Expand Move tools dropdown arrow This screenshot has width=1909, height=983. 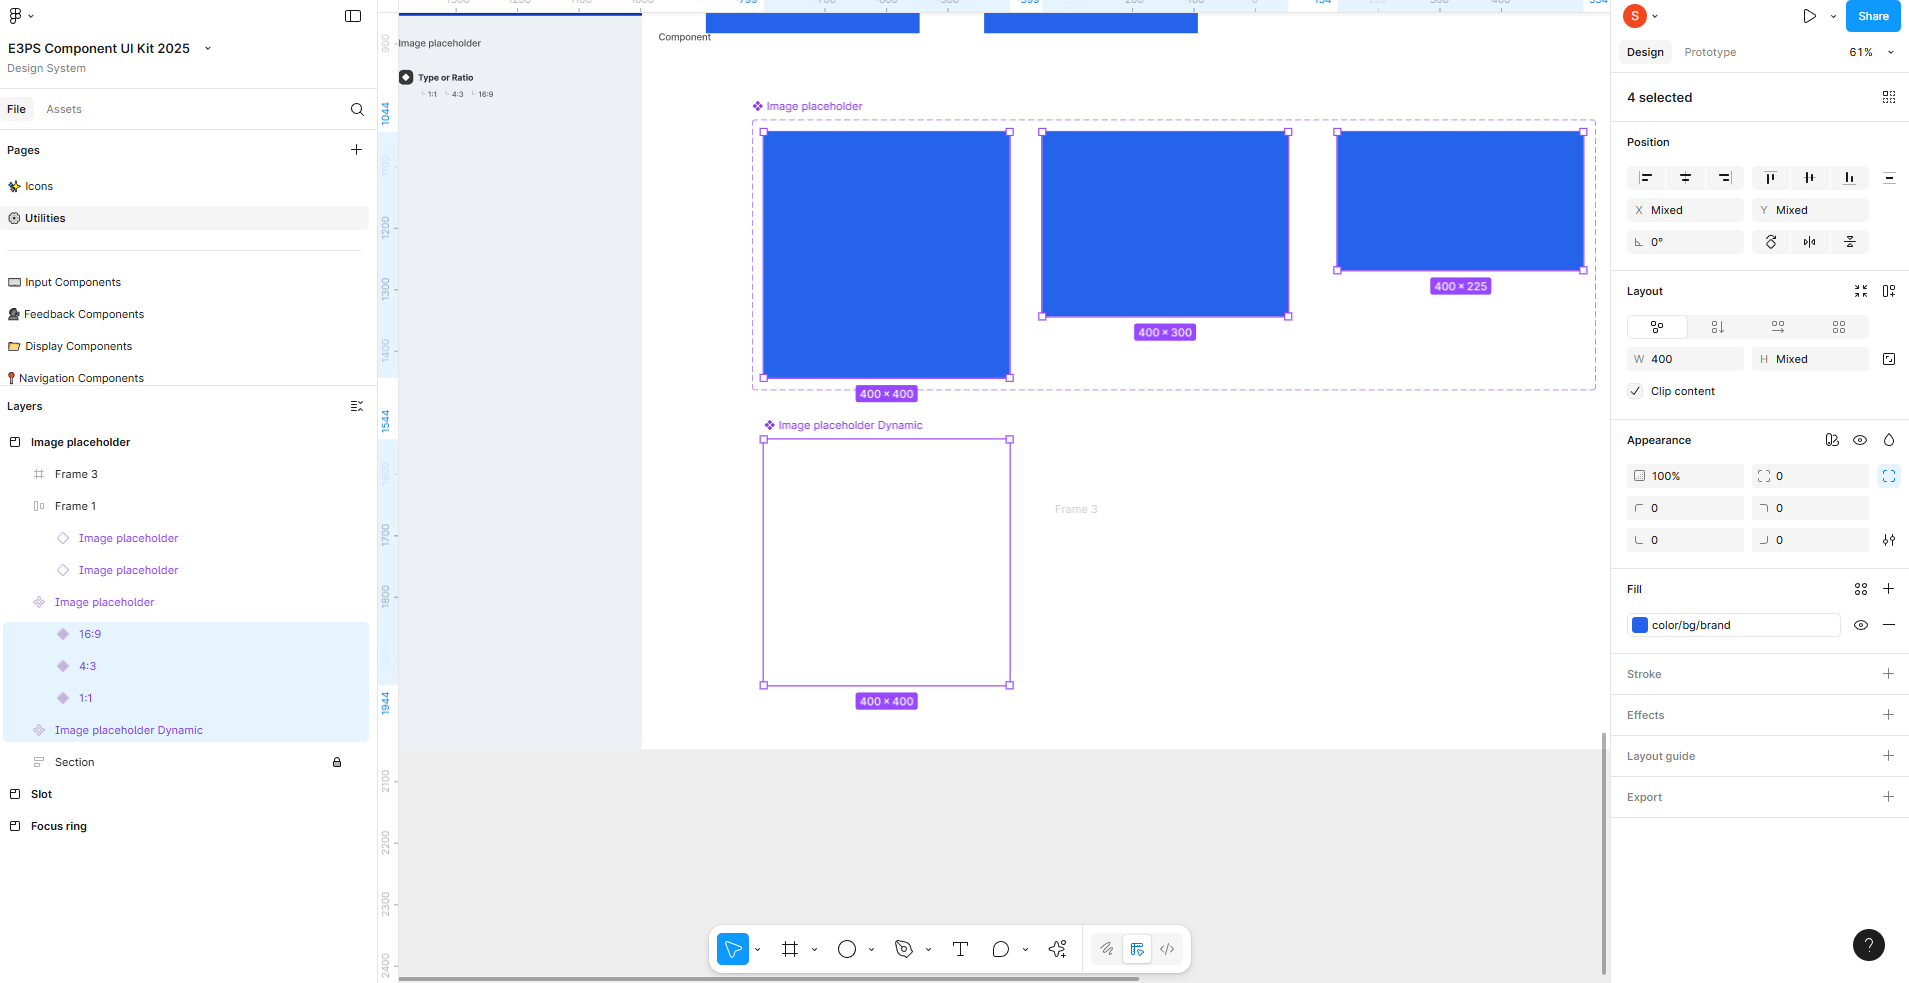(757, 949)
